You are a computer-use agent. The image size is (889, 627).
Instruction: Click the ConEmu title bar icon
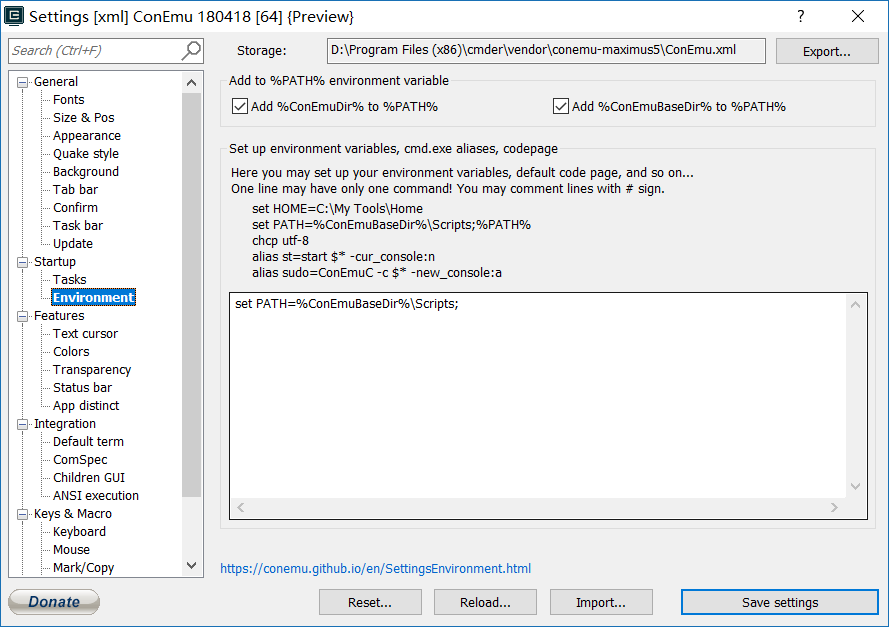(14, 16)
